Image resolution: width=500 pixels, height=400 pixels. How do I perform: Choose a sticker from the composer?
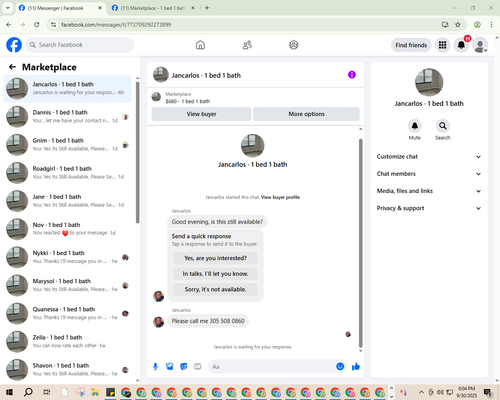[x=184, y=367]
